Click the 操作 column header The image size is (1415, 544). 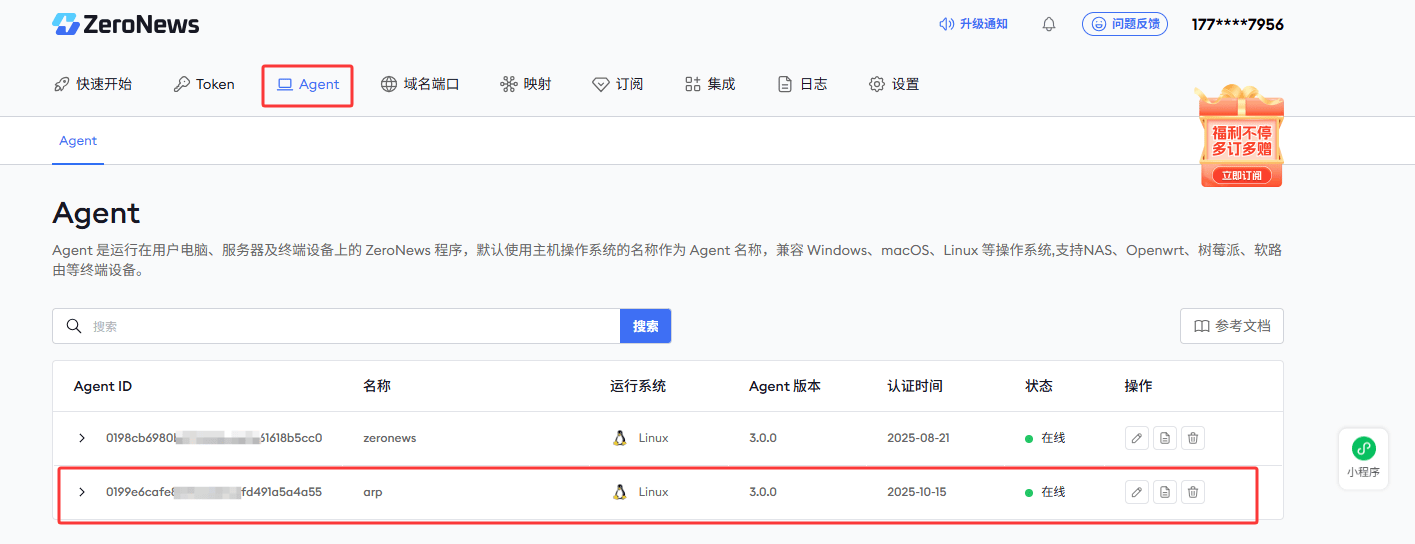[1139, 386]
